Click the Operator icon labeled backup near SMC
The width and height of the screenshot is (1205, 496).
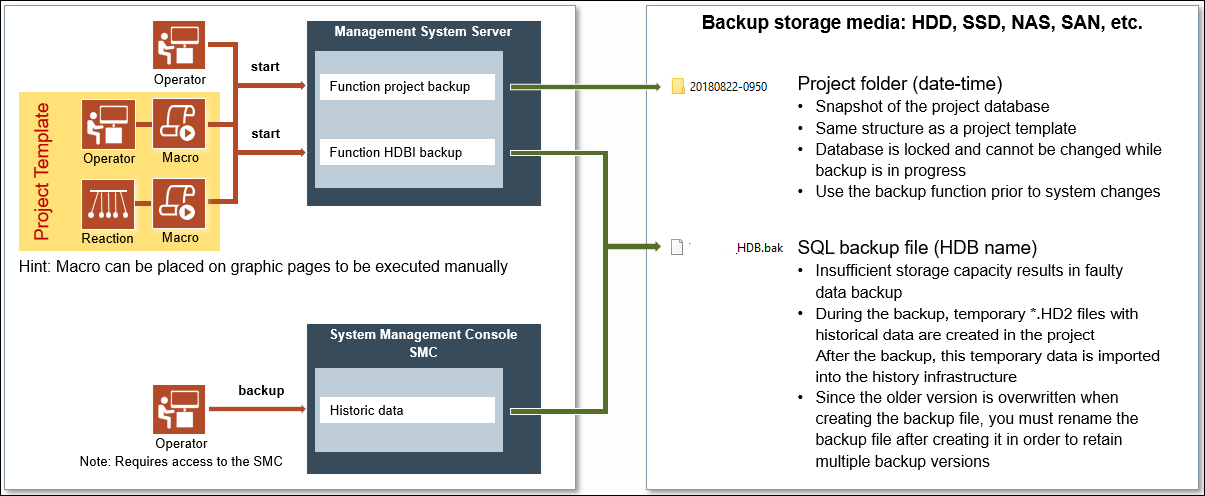pos(180,409)
